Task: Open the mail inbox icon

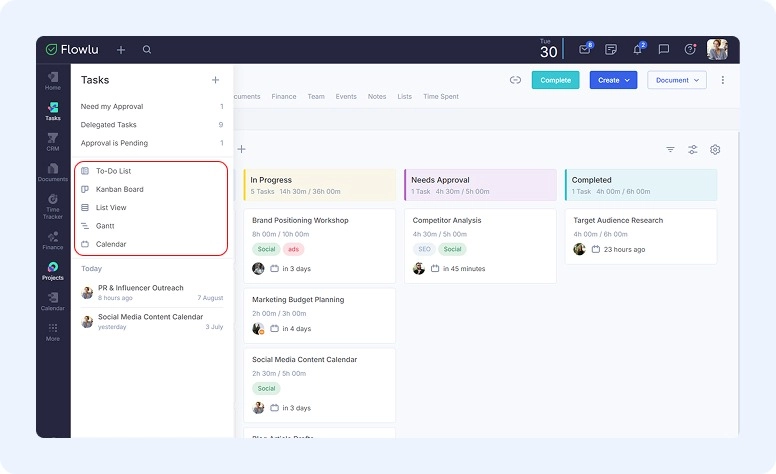Action: [585, 49]
